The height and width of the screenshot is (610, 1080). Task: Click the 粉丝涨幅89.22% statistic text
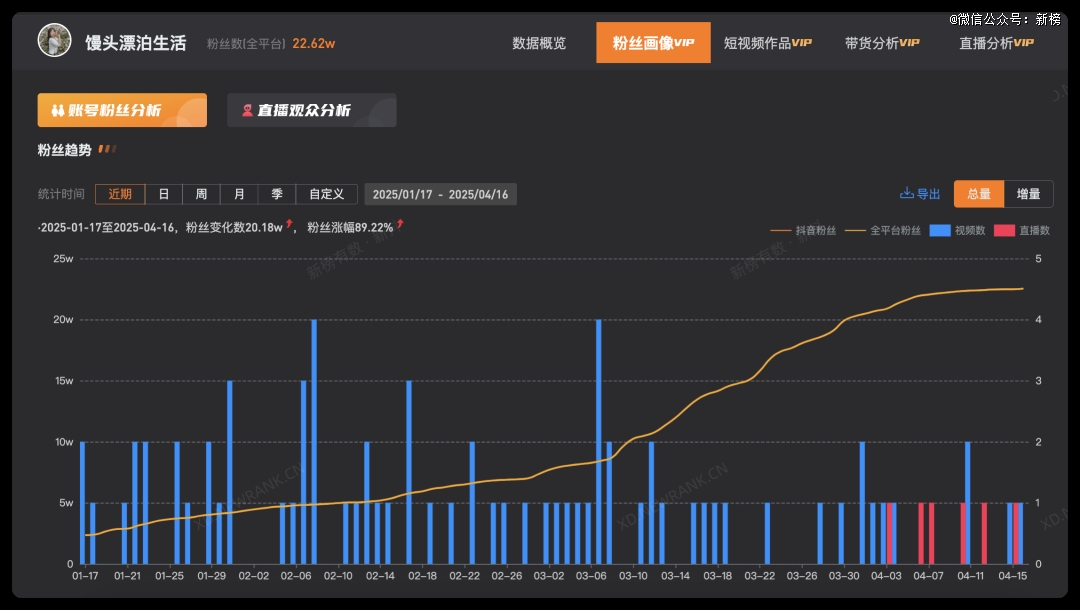(x=350, y=227)
